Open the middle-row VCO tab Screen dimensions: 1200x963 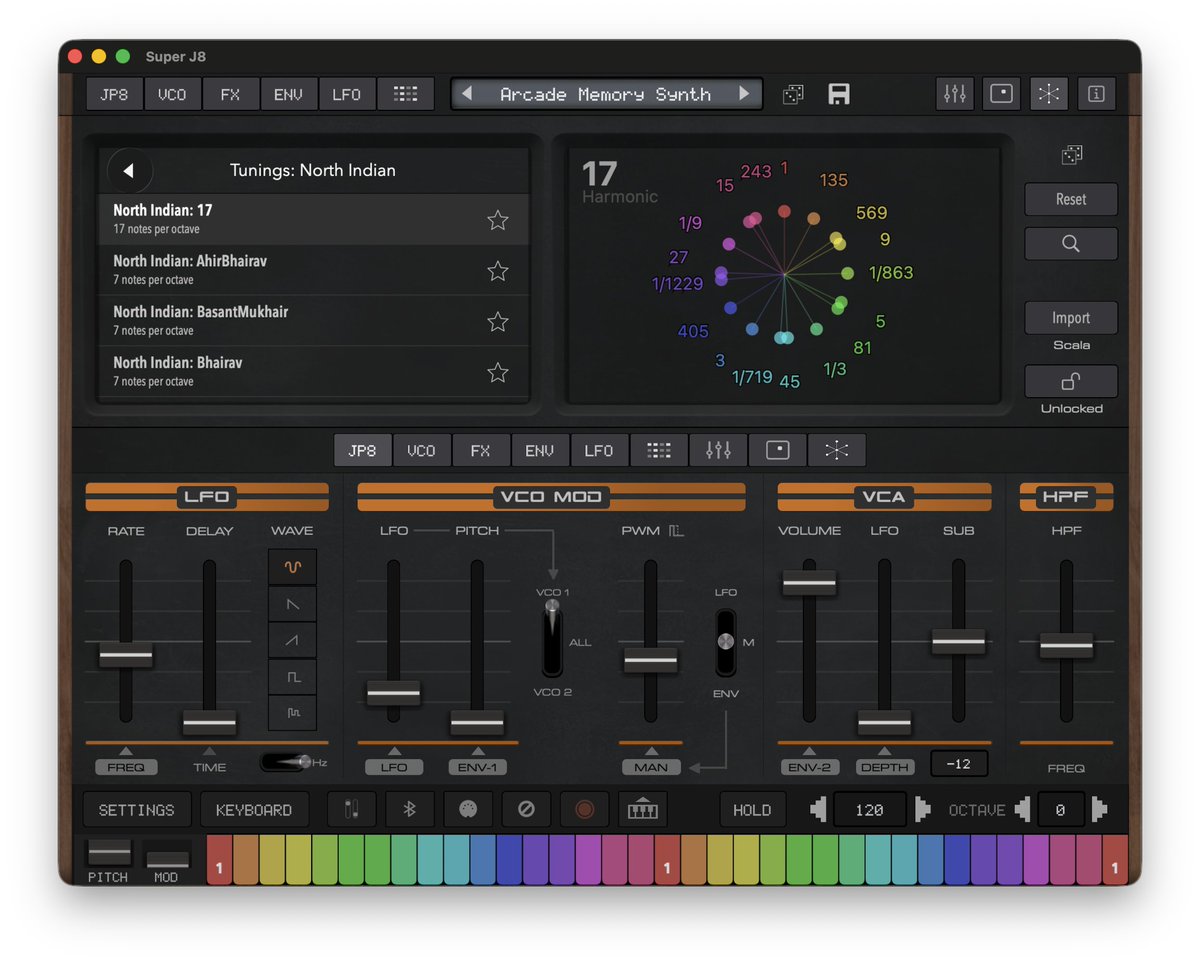(x=421, y=451)
